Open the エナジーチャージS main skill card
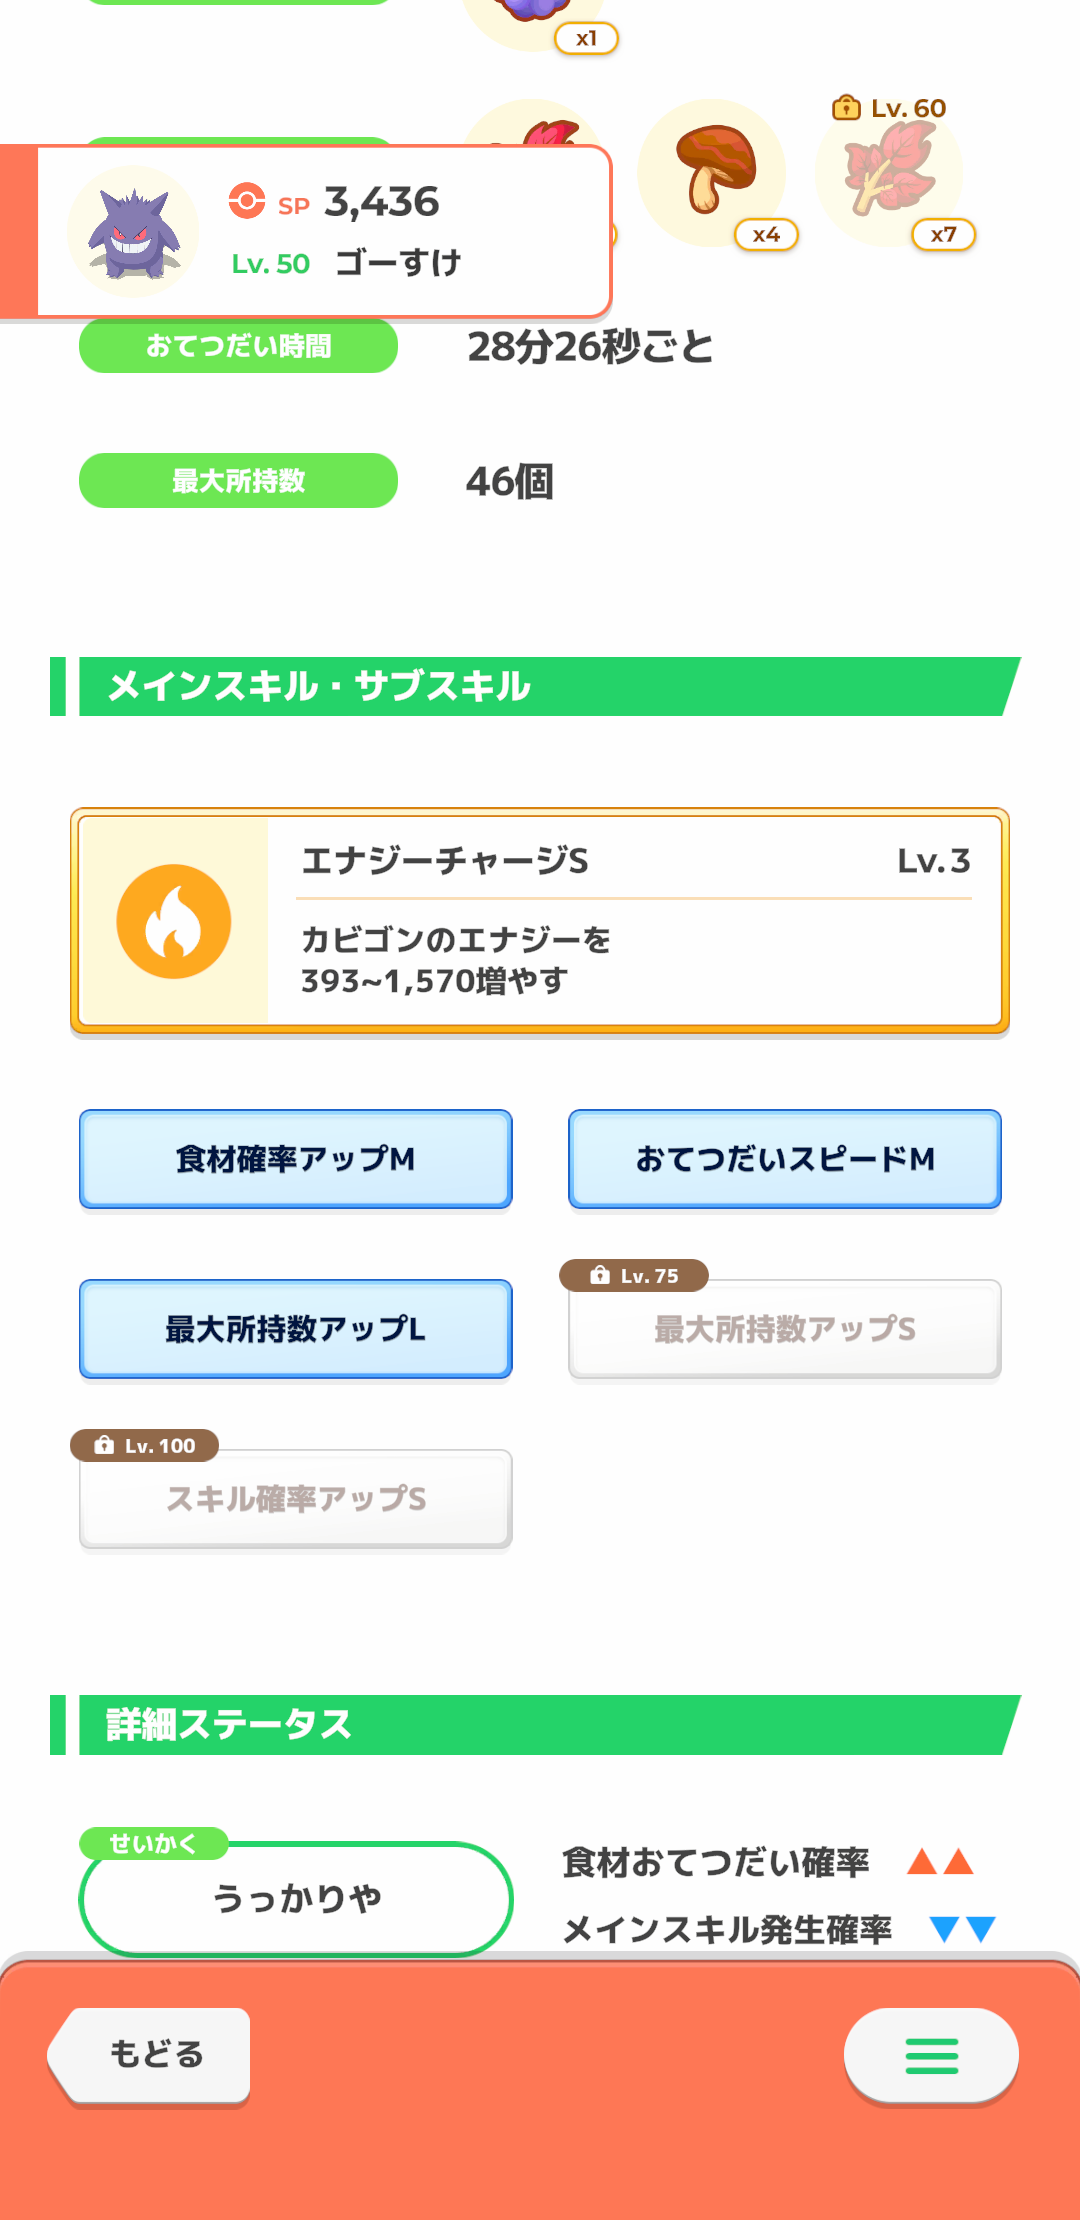 click(x=540, y=921)
